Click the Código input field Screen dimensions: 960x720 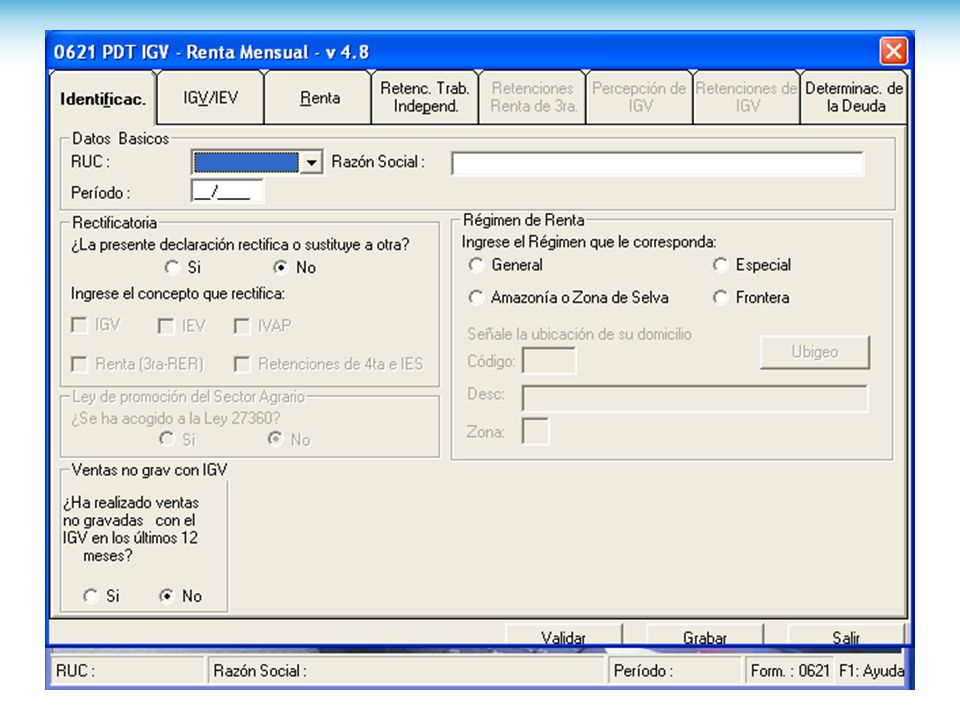click(x=549, y=361)
